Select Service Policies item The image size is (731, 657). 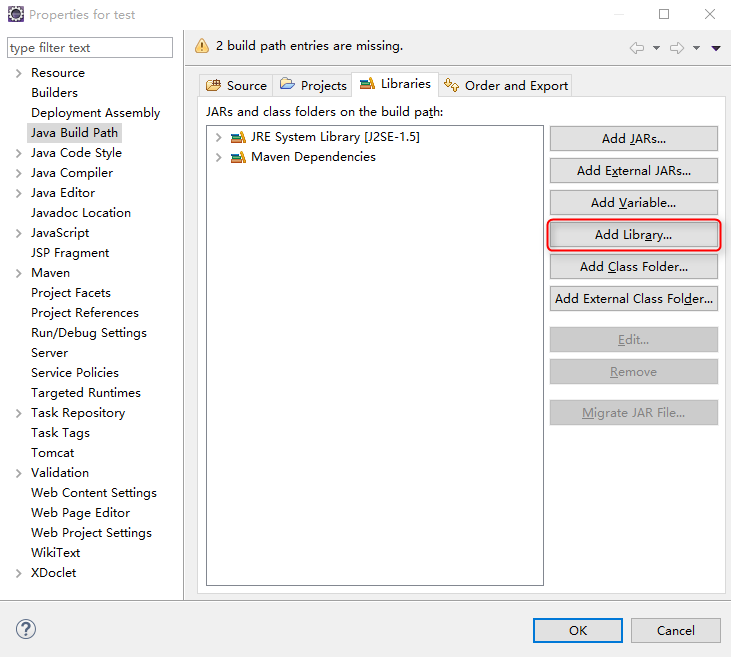coord(75,373)
